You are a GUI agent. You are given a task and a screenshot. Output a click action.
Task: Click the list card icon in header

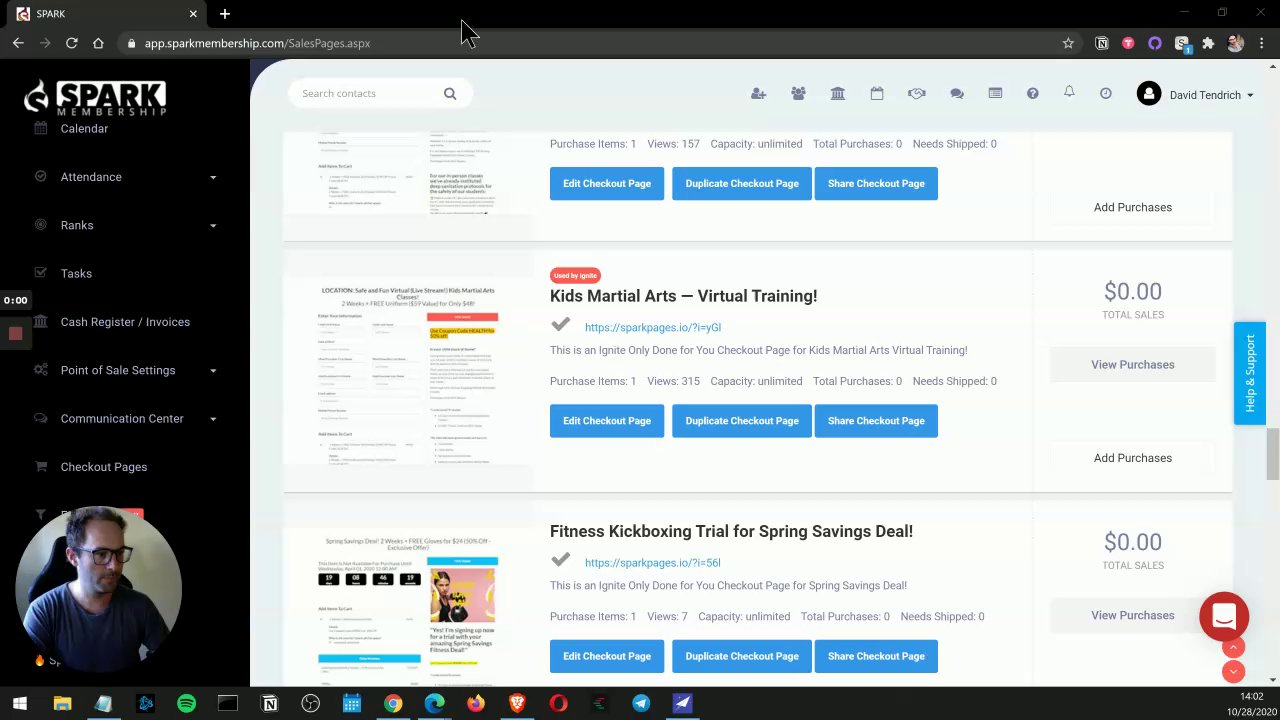point(995,94)
